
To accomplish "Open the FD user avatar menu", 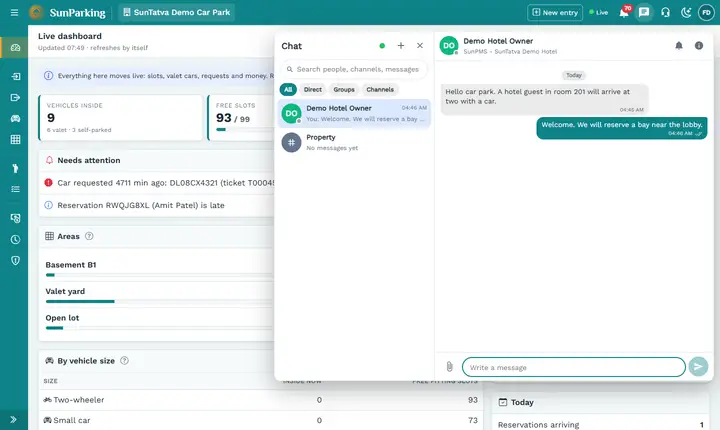I will point(706,12).
